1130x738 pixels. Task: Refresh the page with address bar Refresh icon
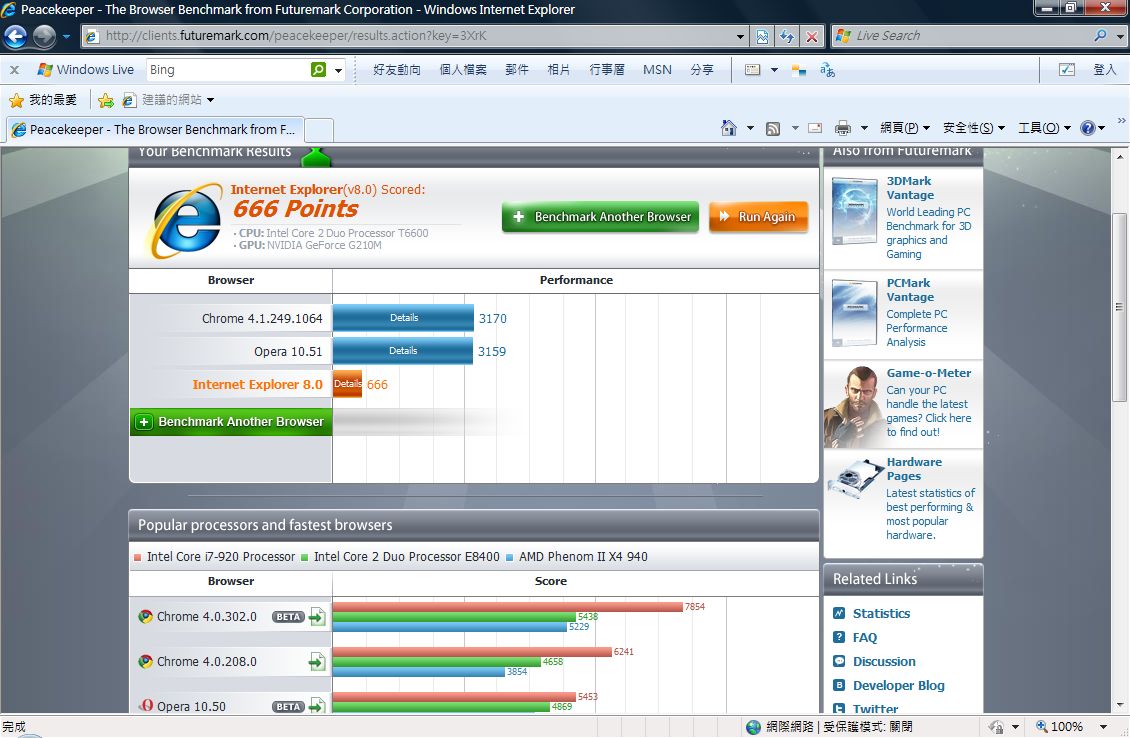point(787,36)
